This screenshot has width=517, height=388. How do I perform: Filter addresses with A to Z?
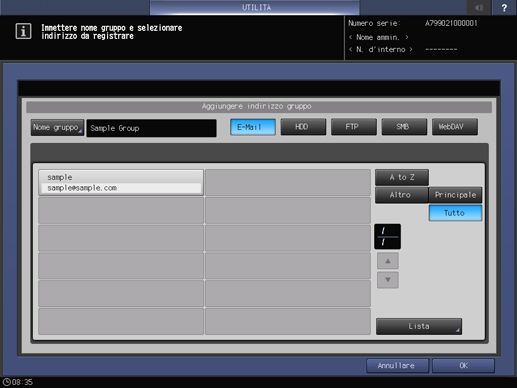pos(402,177)
